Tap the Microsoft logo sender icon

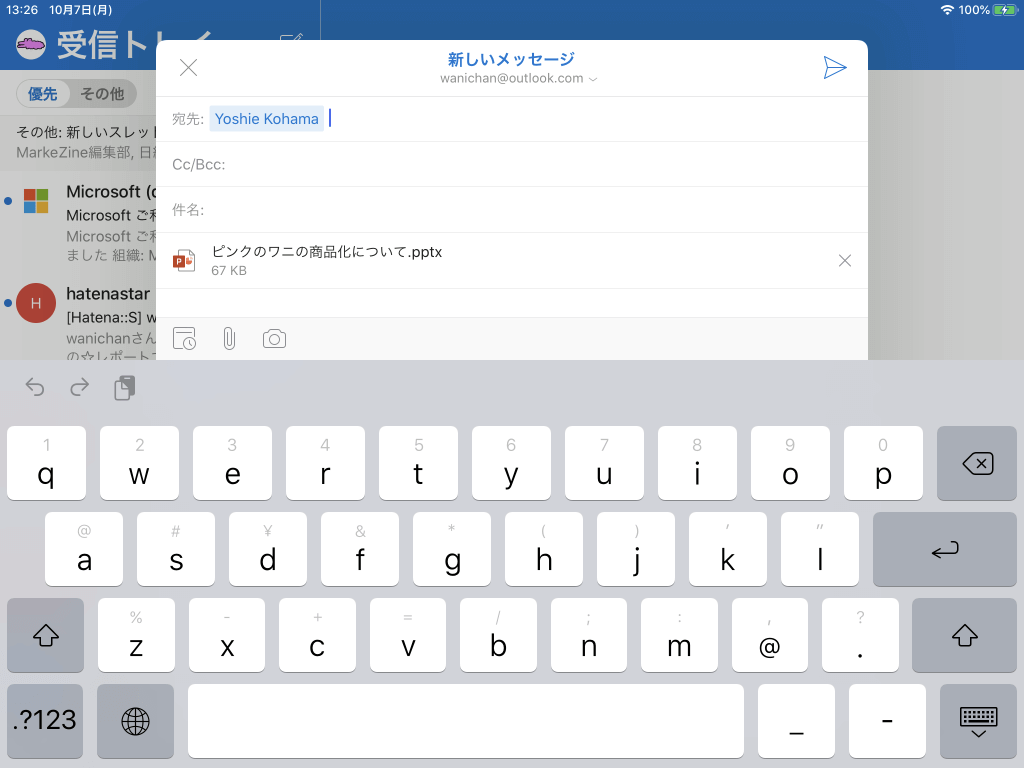(x=36, y=201)
